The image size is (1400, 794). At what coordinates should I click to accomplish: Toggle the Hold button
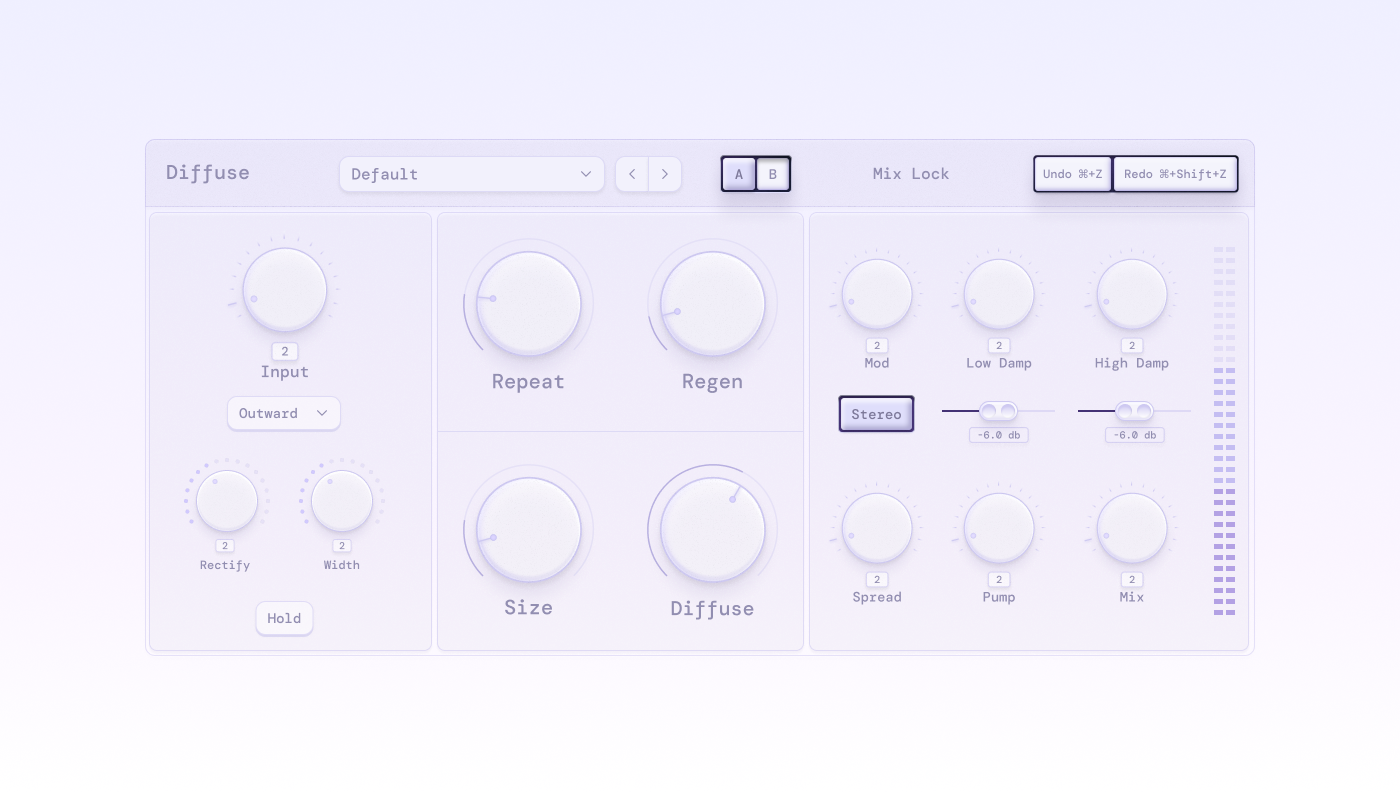284,618
